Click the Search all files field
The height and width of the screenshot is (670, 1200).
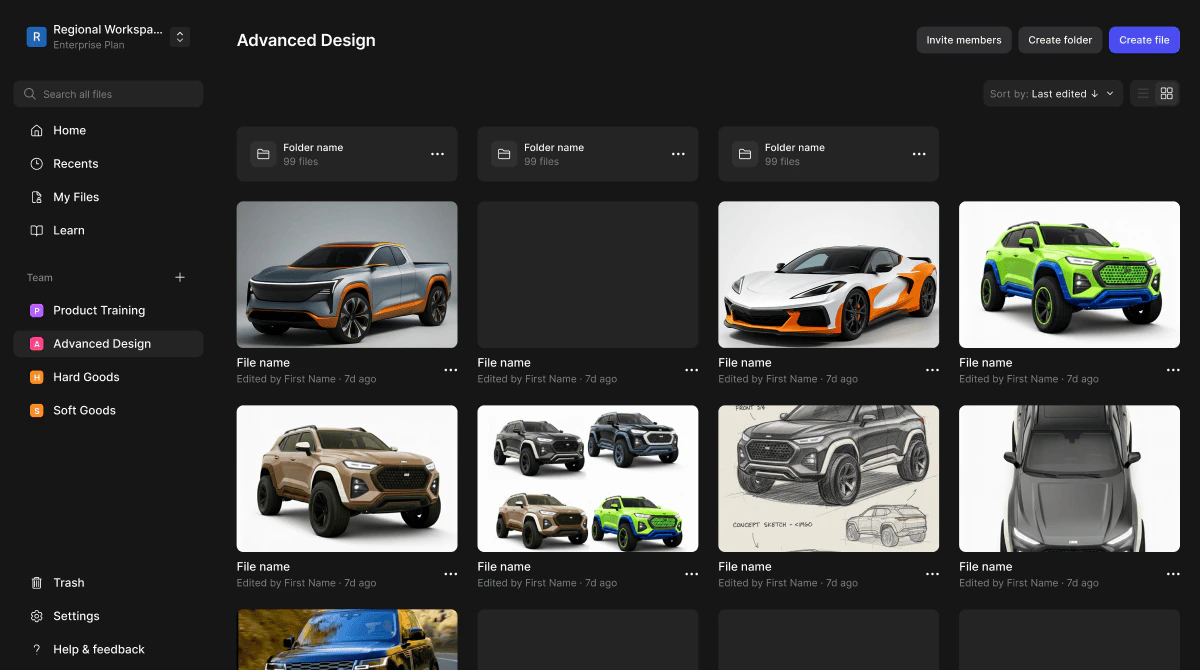[x=108, y=94]
